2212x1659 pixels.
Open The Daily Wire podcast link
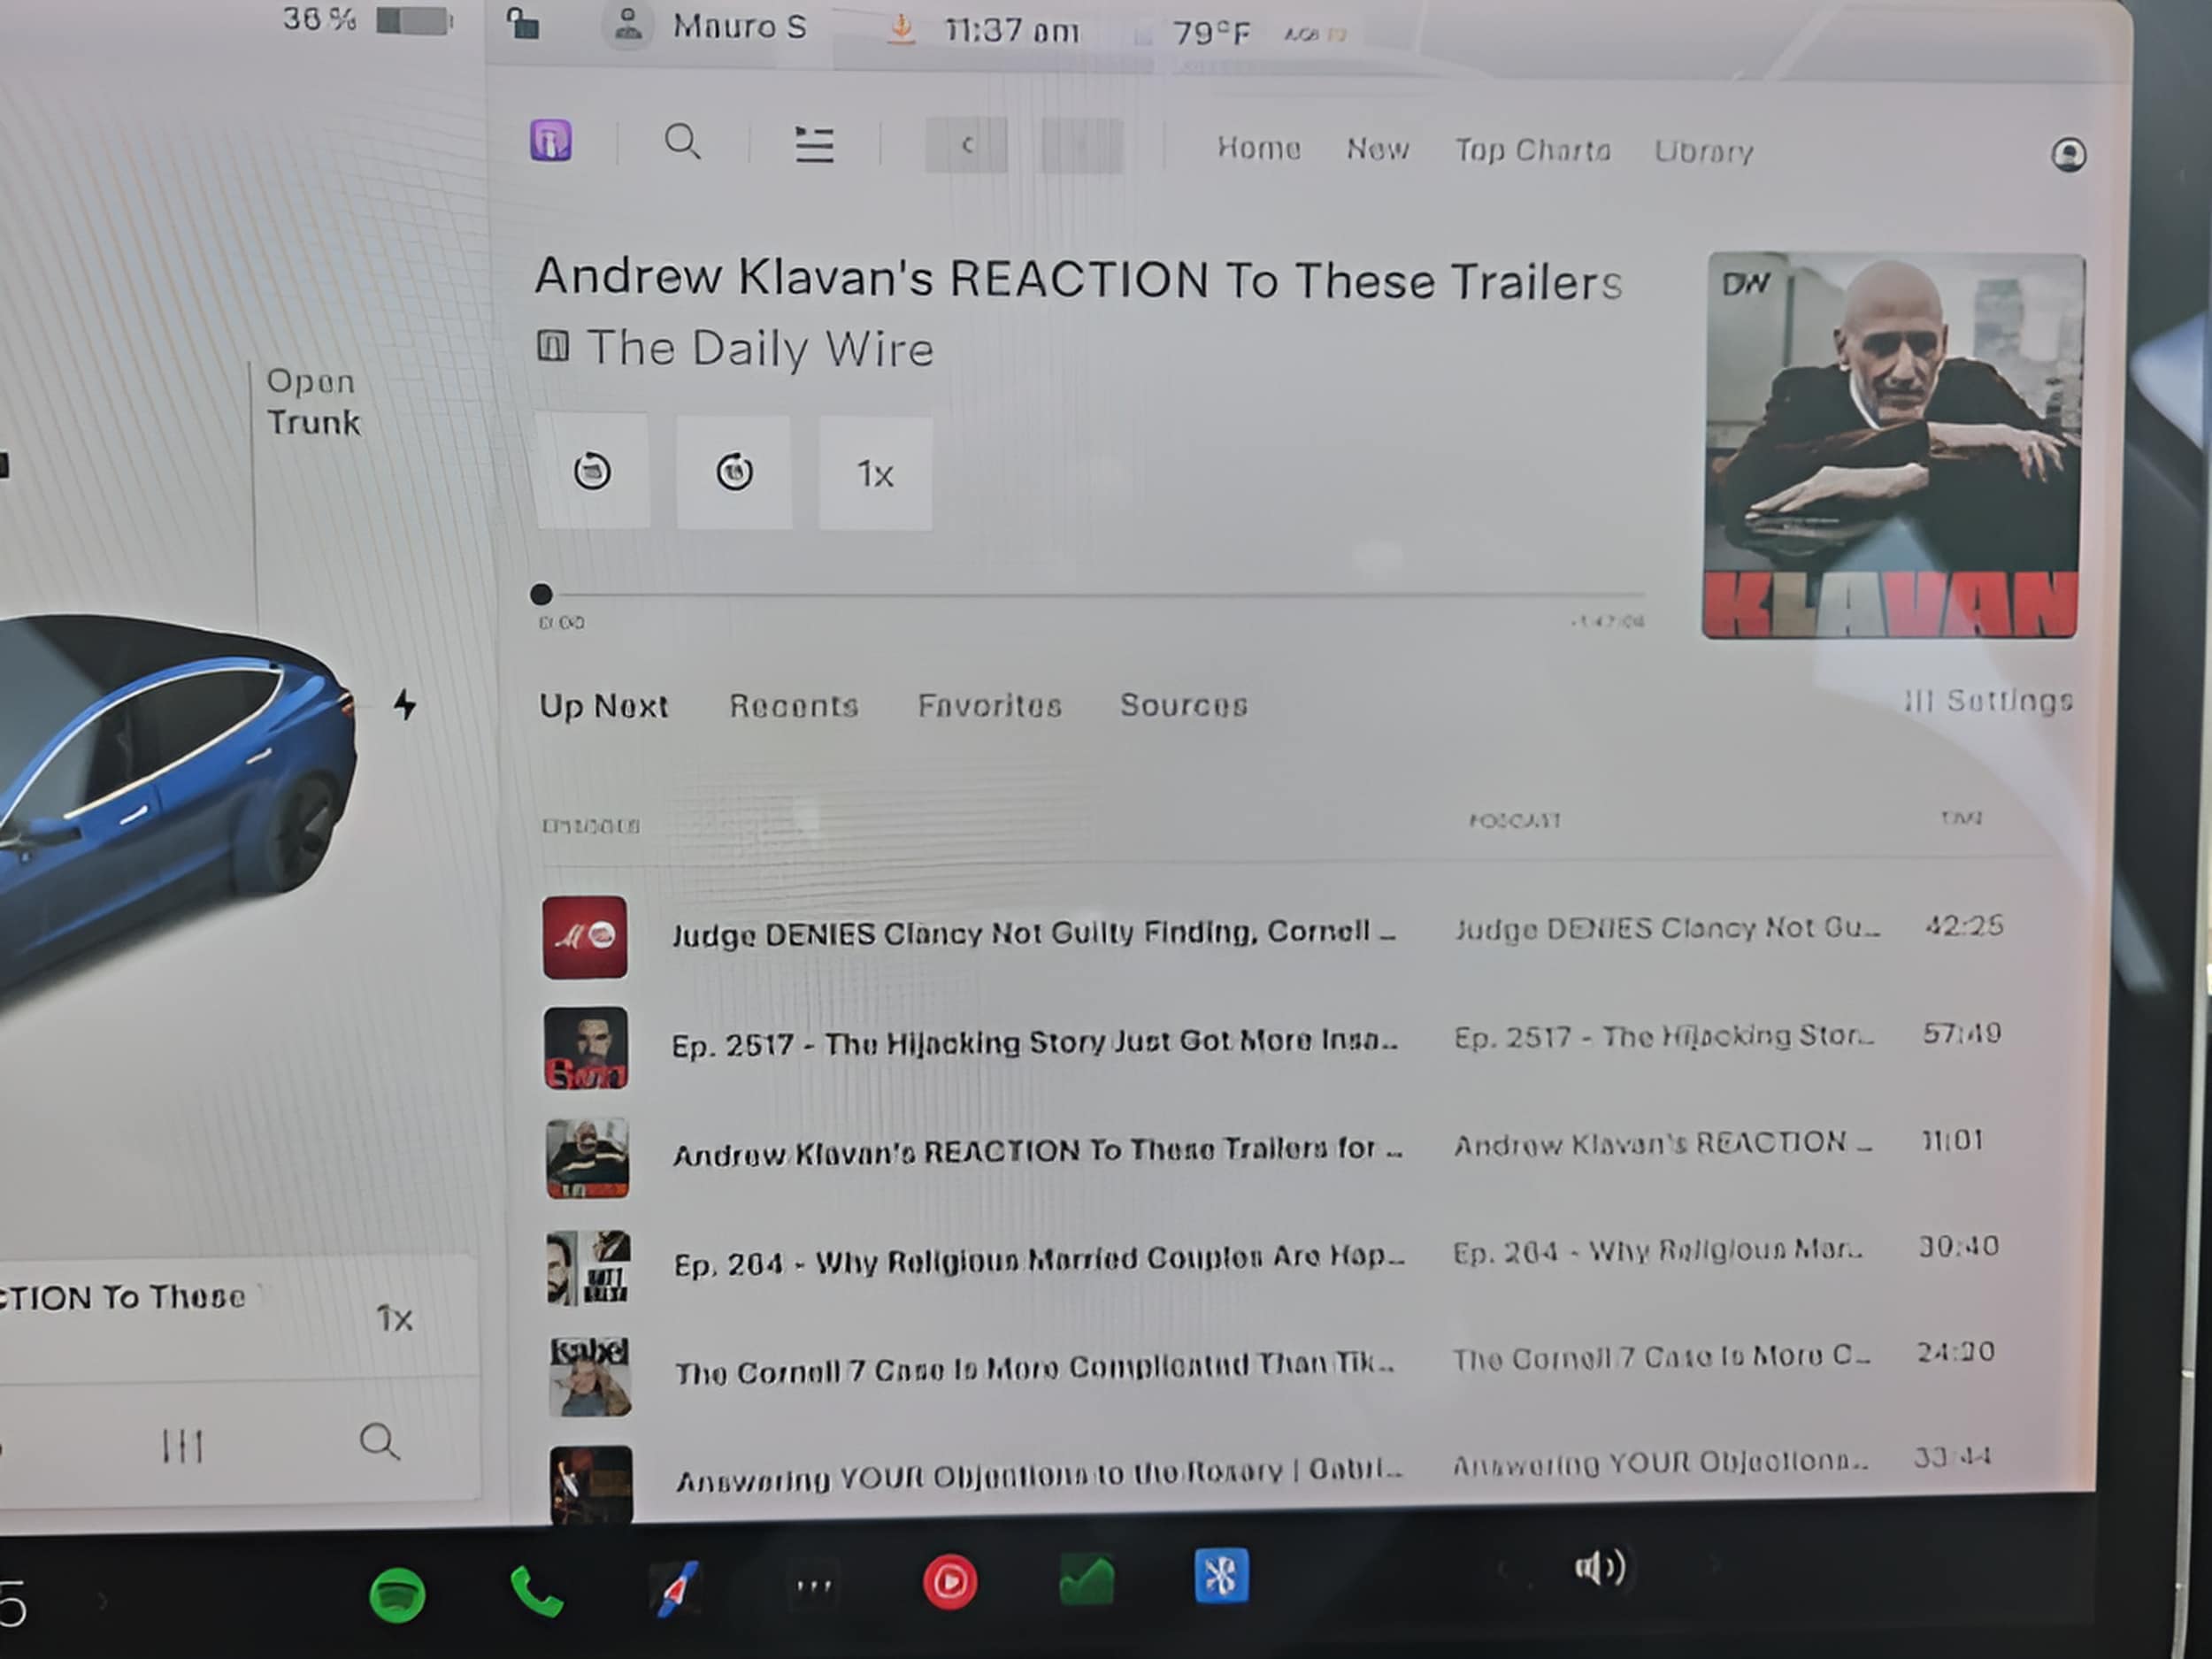pyautogui.click(x=759, y=349)
